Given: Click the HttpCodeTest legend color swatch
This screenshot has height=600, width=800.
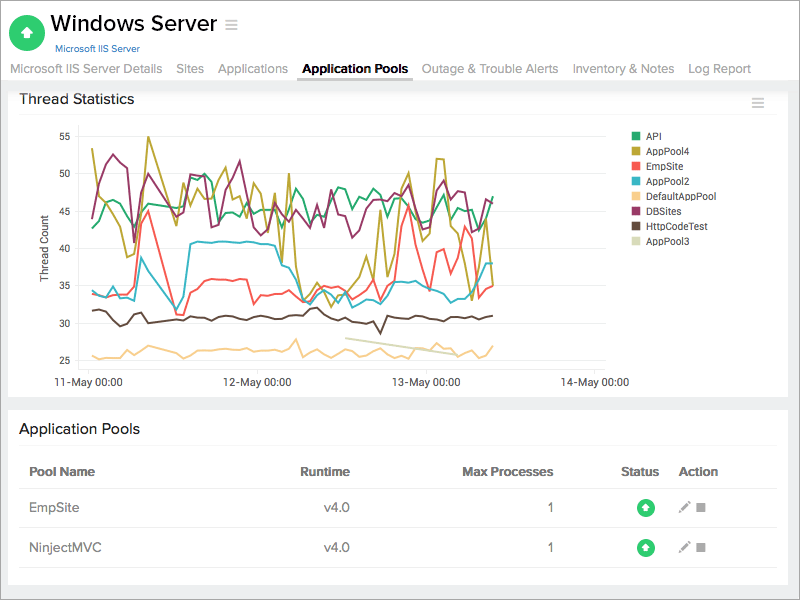Looking at the screenshot, I should [636, 226].
